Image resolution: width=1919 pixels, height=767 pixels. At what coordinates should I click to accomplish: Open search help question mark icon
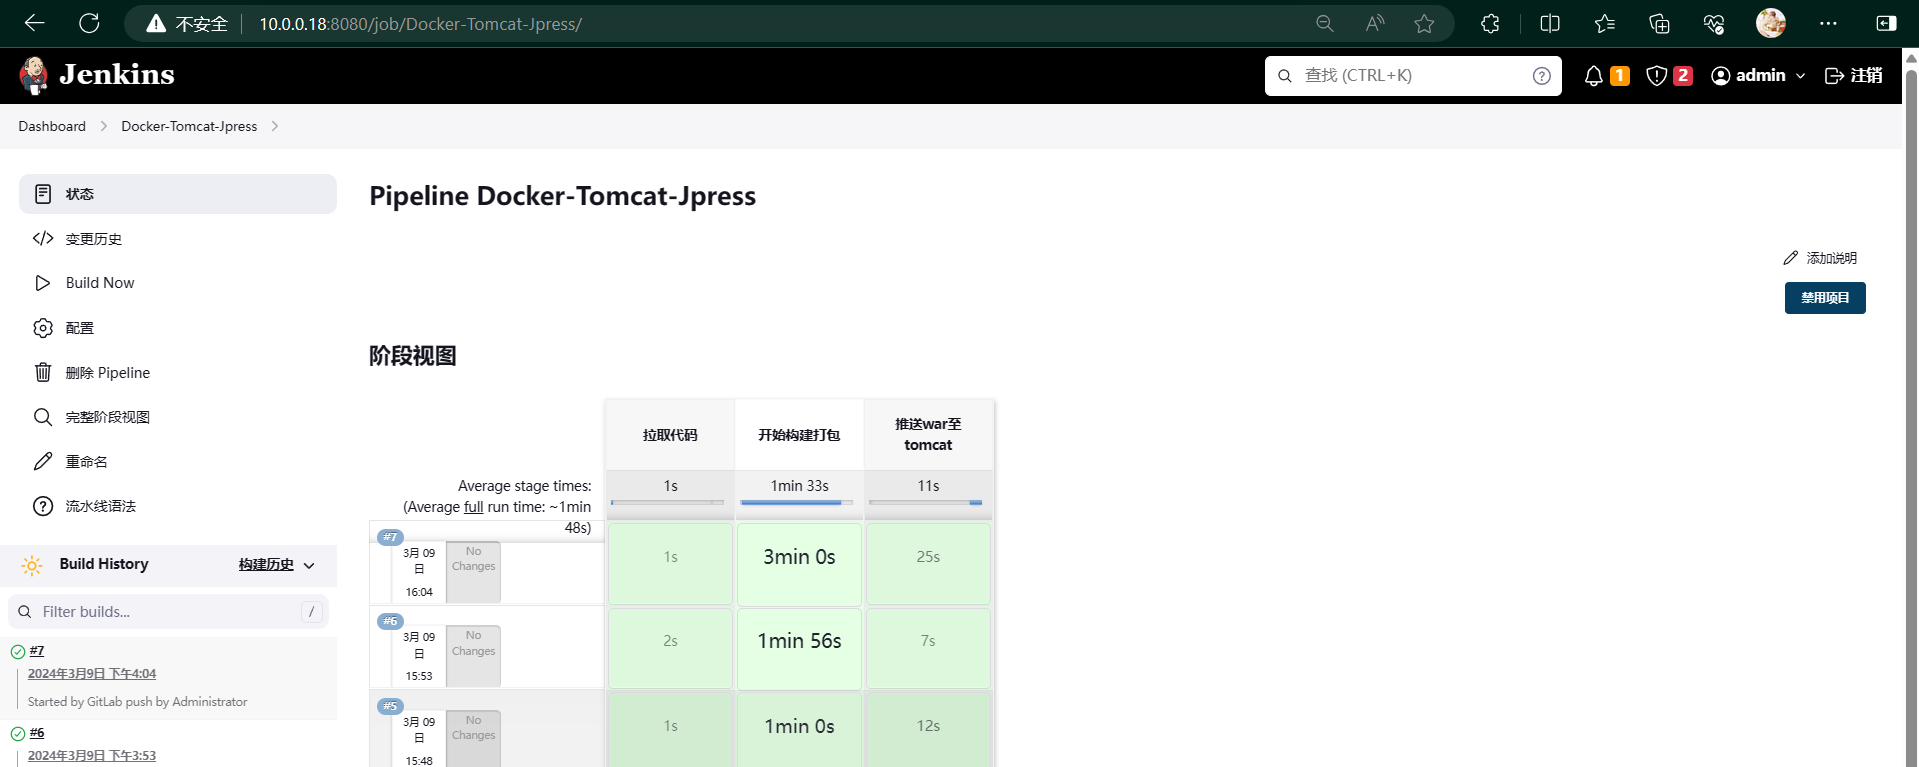coord(1542,76)
